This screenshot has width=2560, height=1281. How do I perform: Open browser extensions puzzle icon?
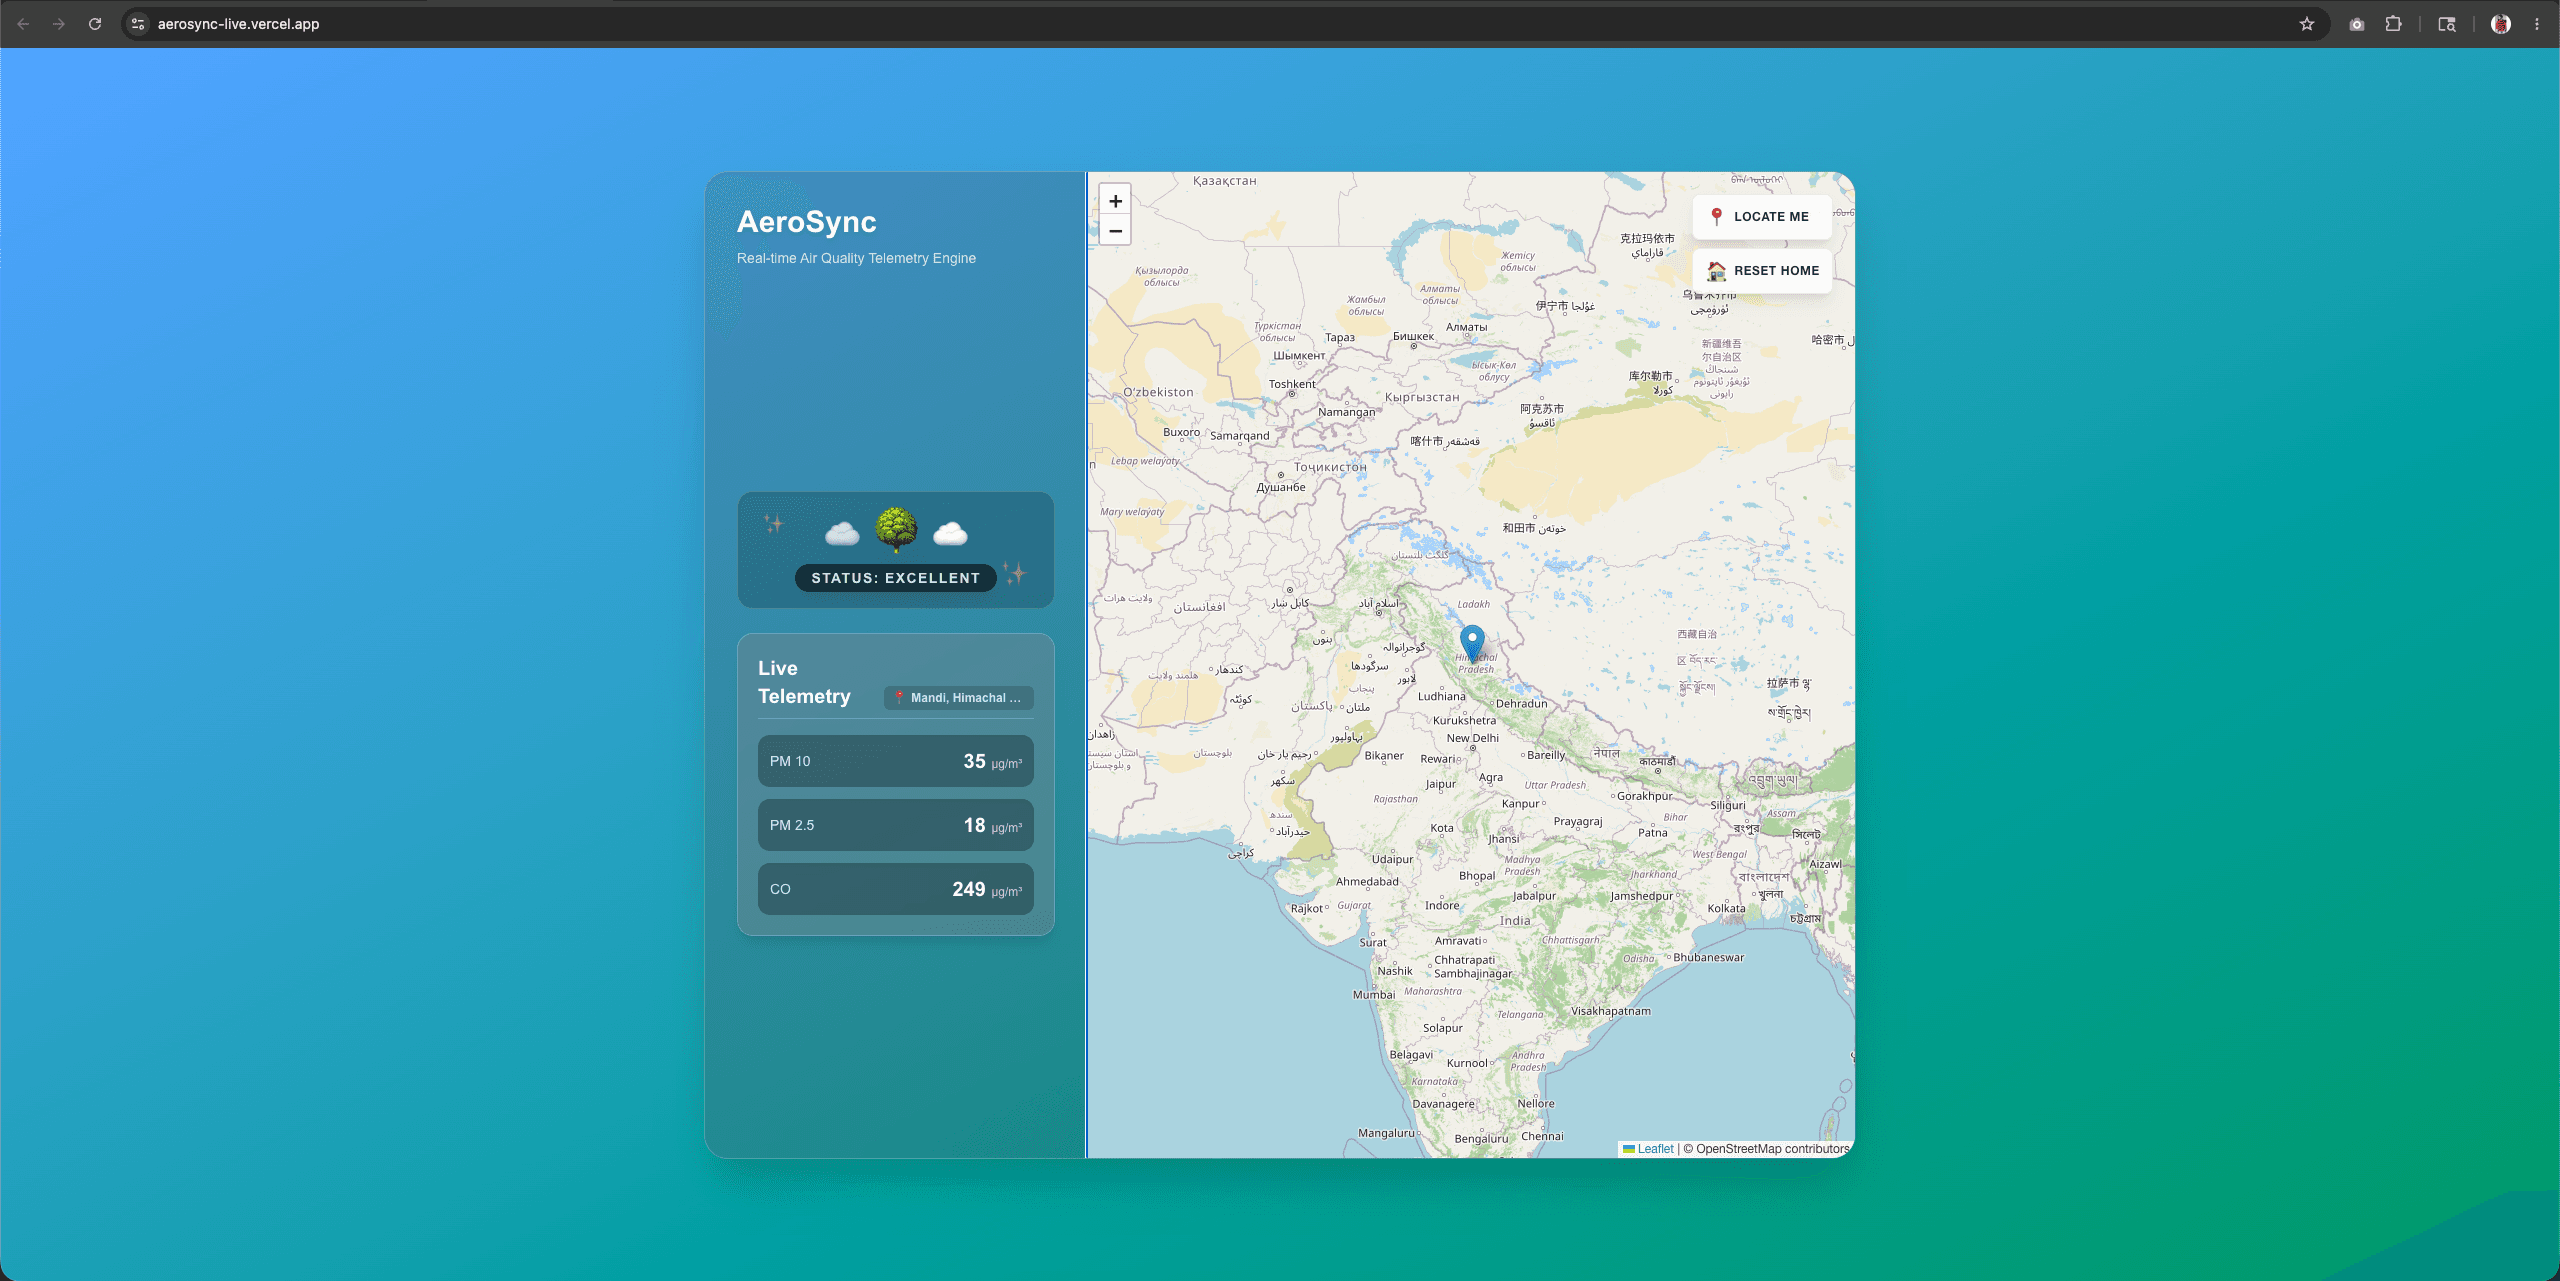(x=2394, y=24)
